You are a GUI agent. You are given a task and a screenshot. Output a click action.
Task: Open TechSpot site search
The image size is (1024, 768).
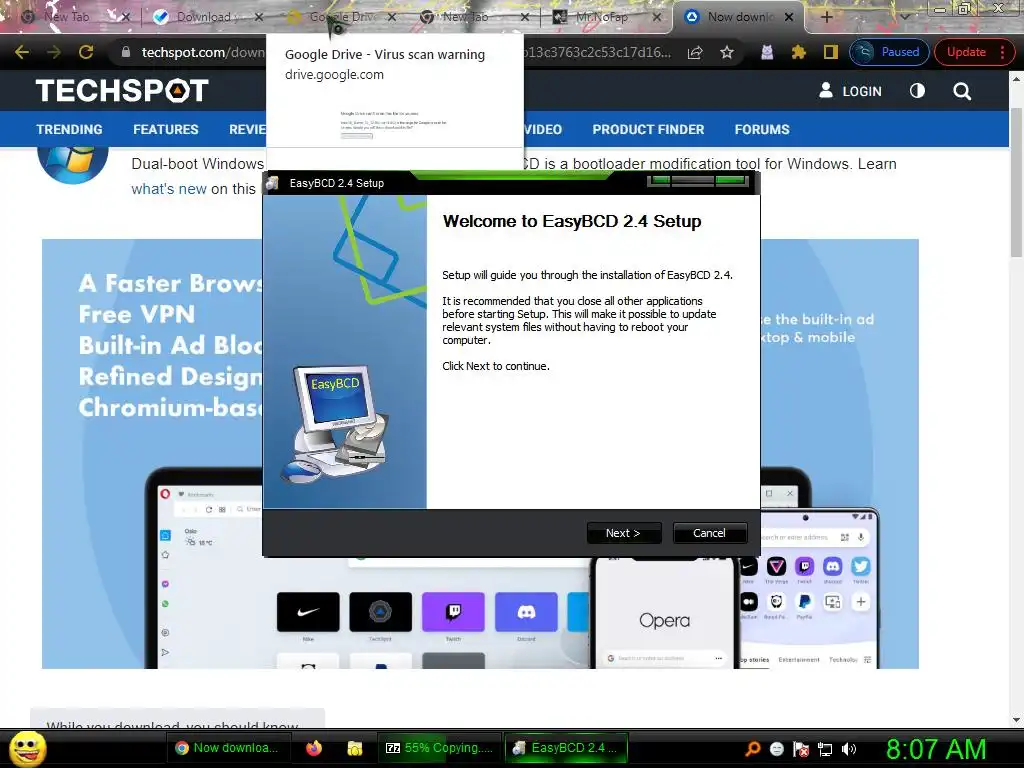click(x=962, y=91)
